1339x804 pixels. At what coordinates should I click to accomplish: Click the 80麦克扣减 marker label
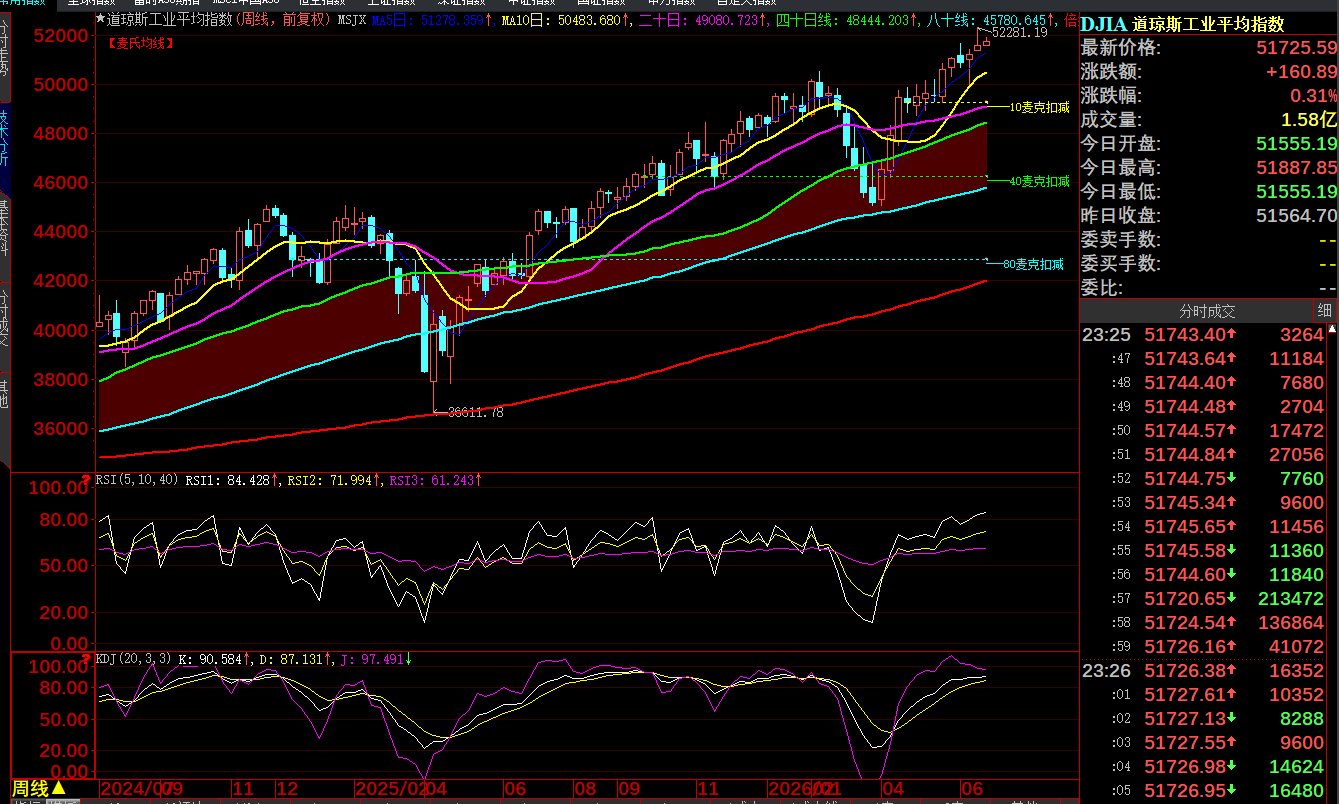coord(1034,264)
